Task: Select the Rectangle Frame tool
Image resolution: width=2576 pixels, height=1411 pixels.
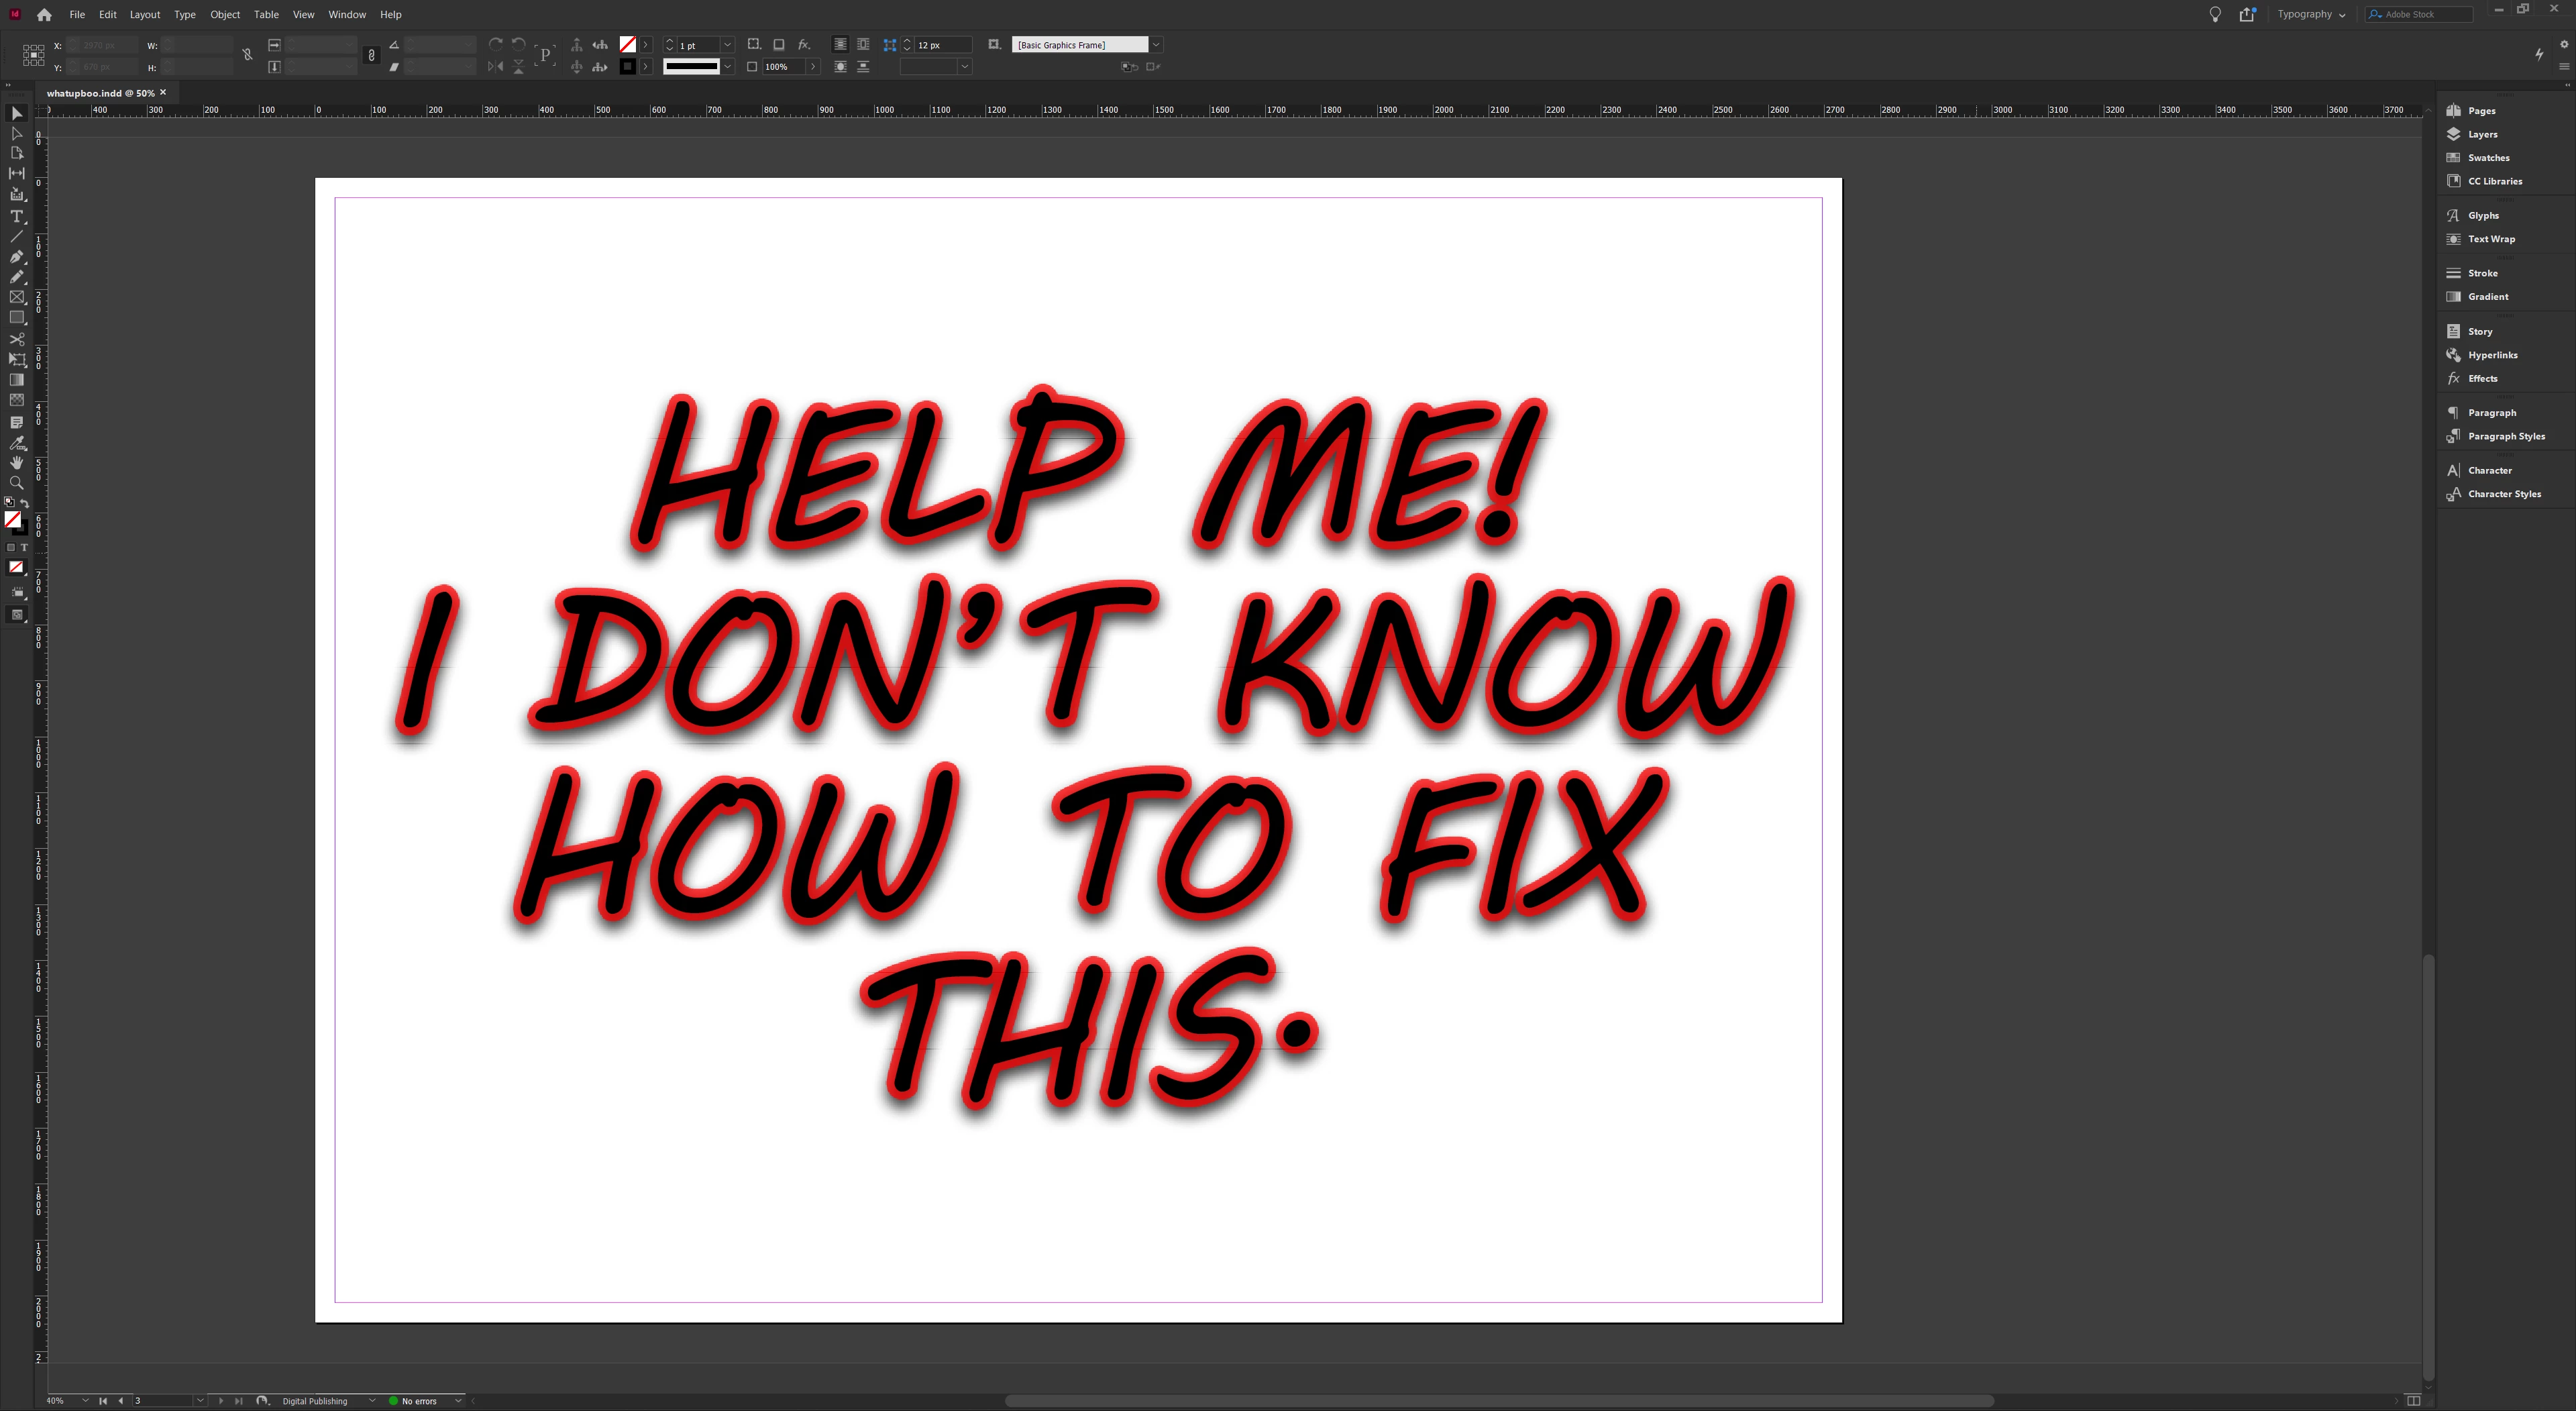Action: tap(17, 297)
